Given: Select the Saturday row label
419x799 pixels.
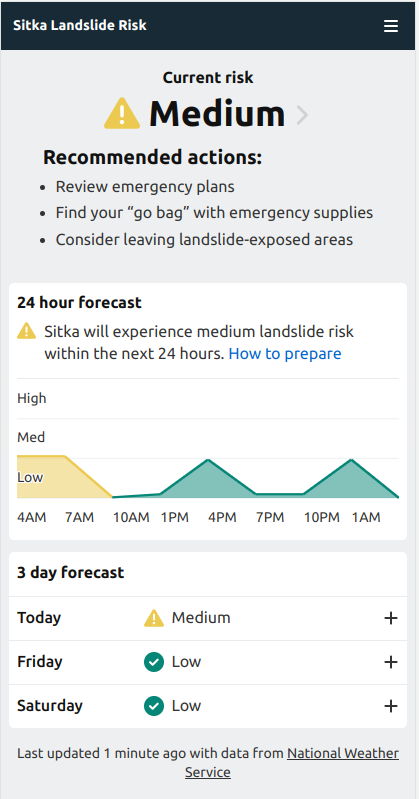Looking at the screenshot, I should [49, 706].
